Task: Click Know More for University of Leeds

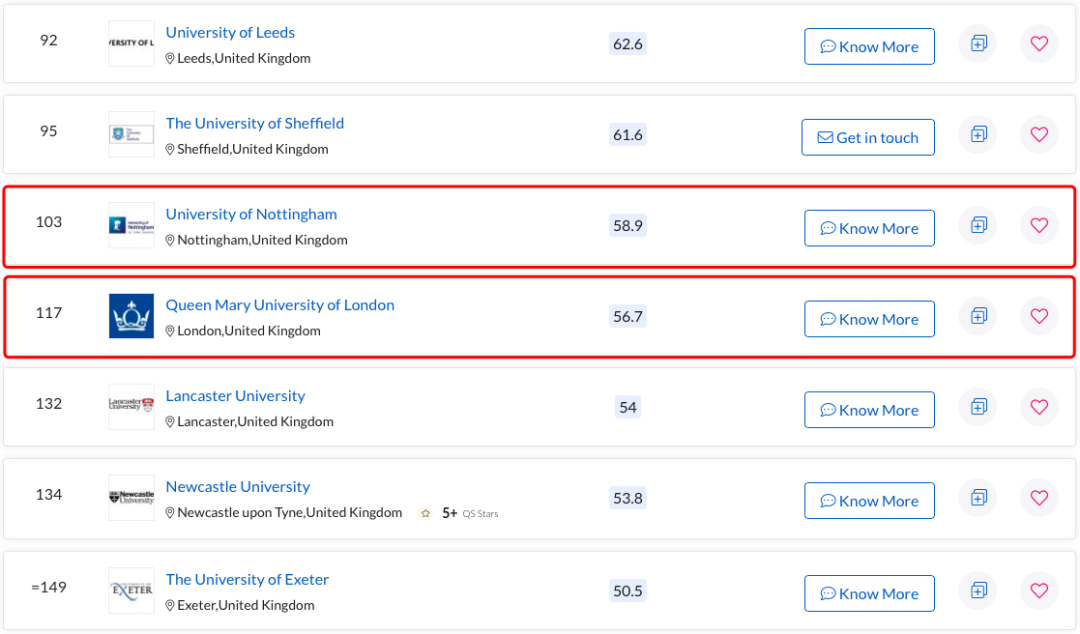Action: 869,46
